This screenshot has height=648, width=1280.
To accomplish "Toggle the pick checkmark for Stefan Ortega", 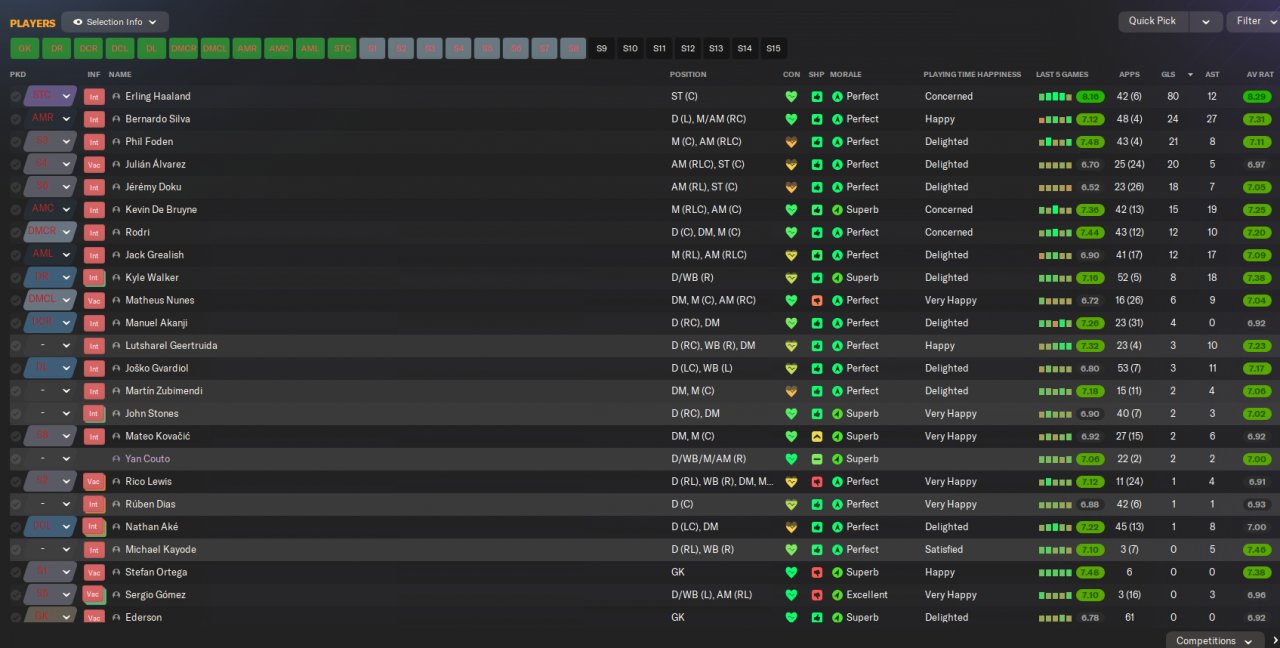I will click(15, 572).
